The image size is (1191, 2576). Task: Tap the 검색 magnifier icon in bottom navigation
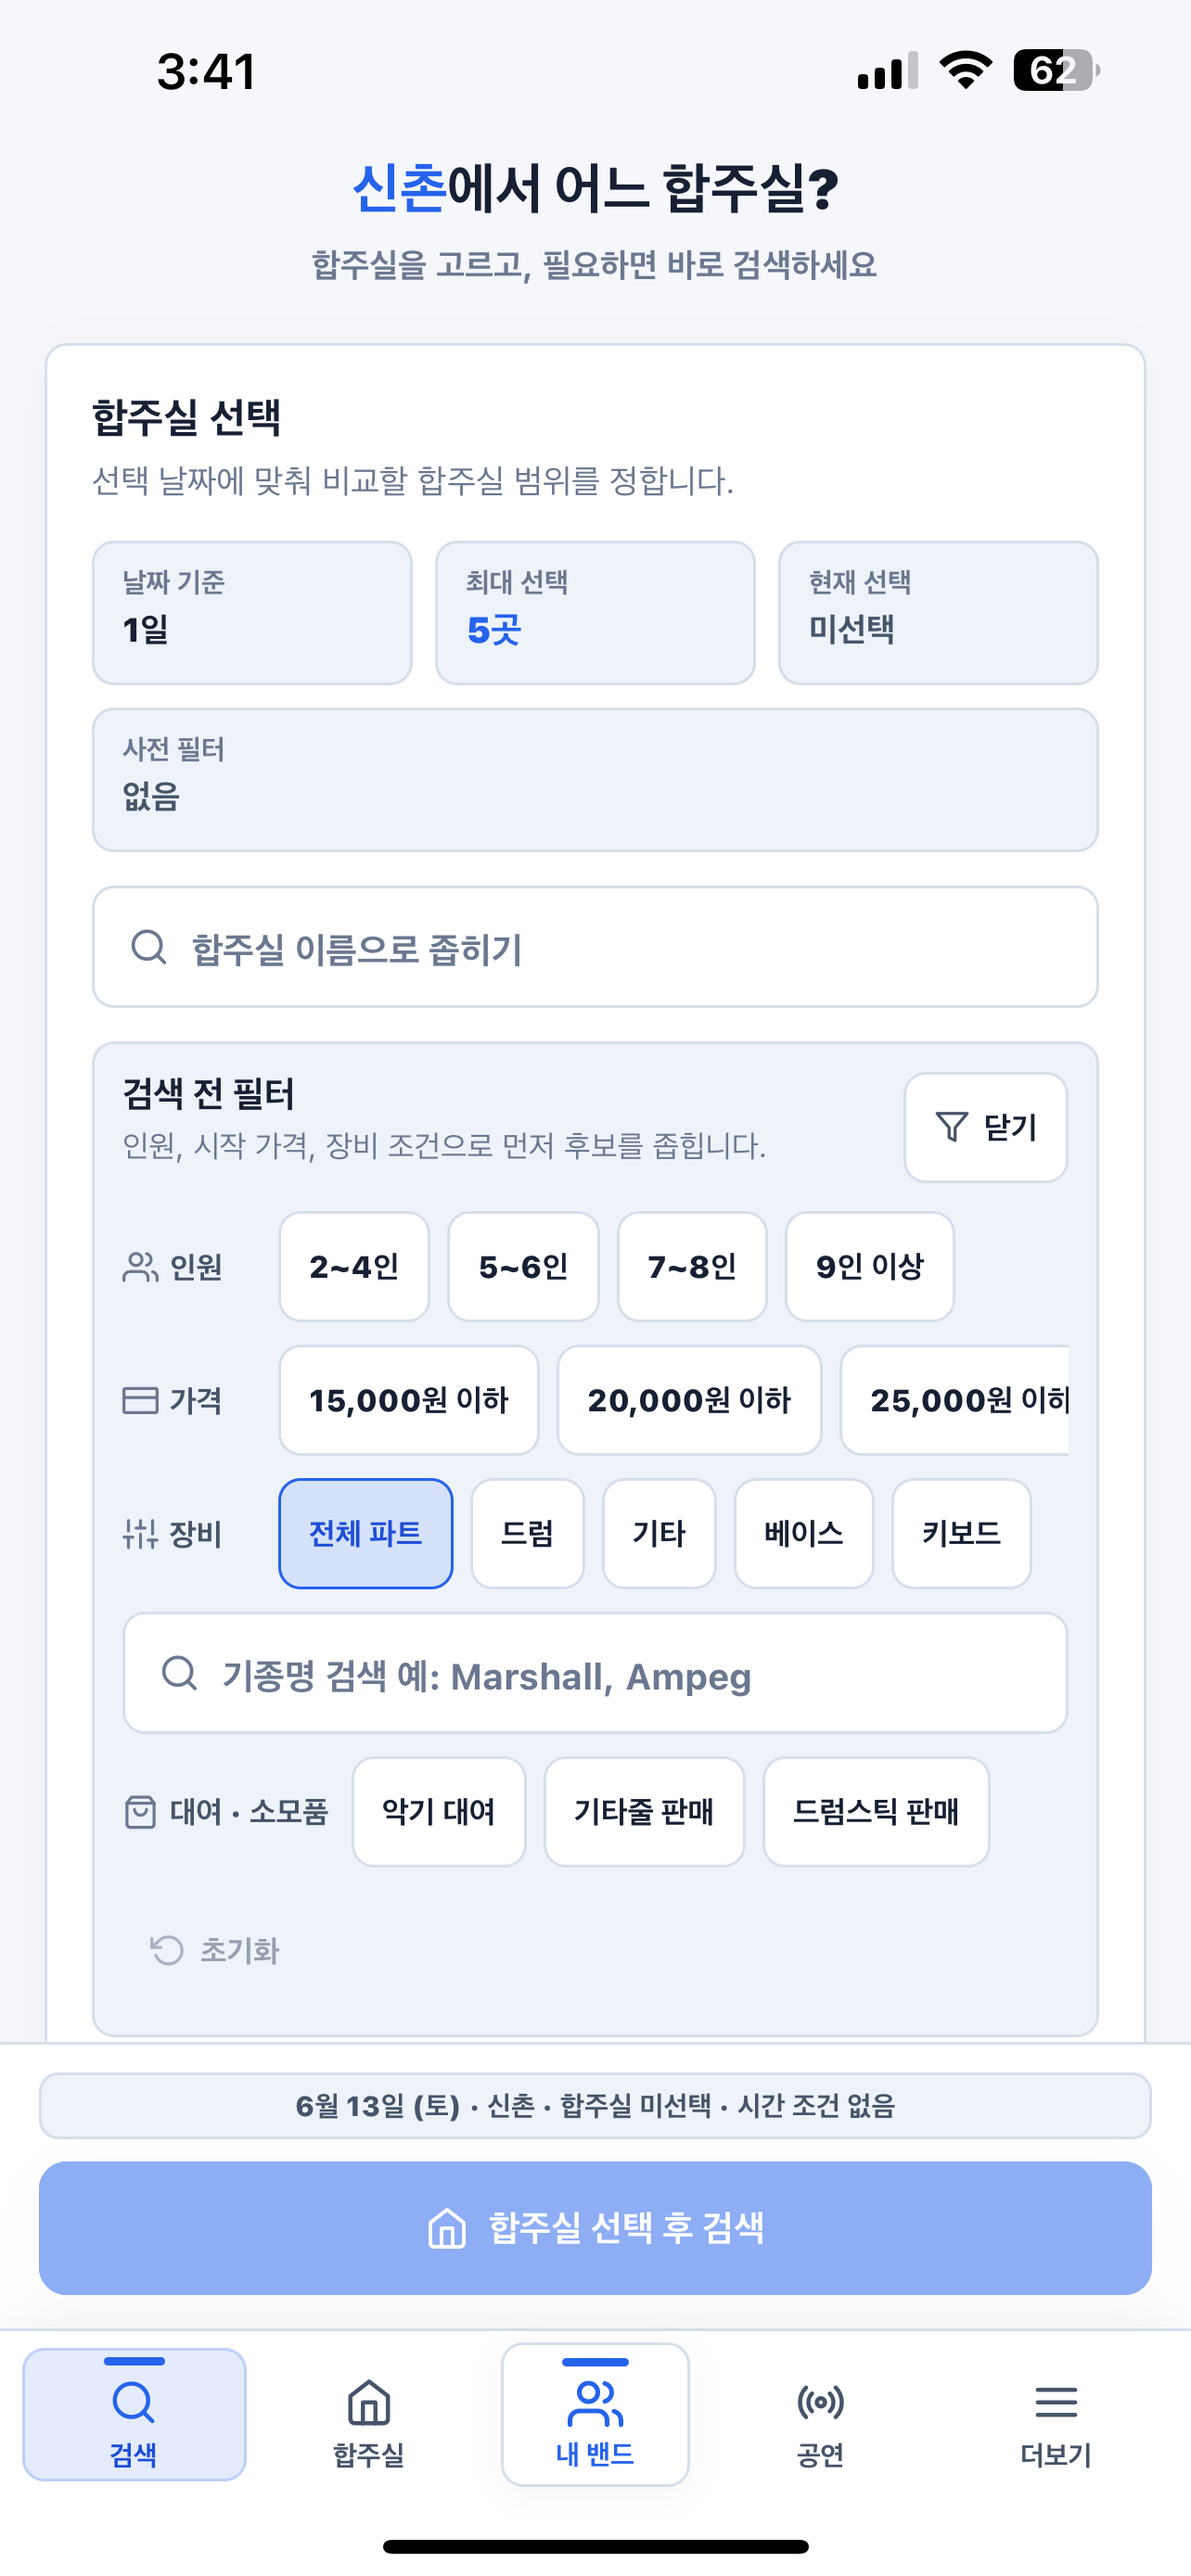click(x=133, y=2402)
